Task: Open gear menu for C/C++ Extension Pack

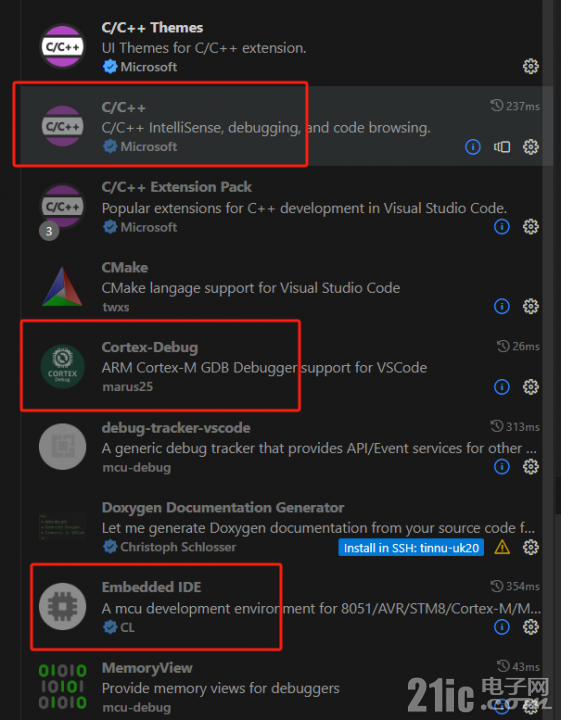Action: (x=531, y=226)
